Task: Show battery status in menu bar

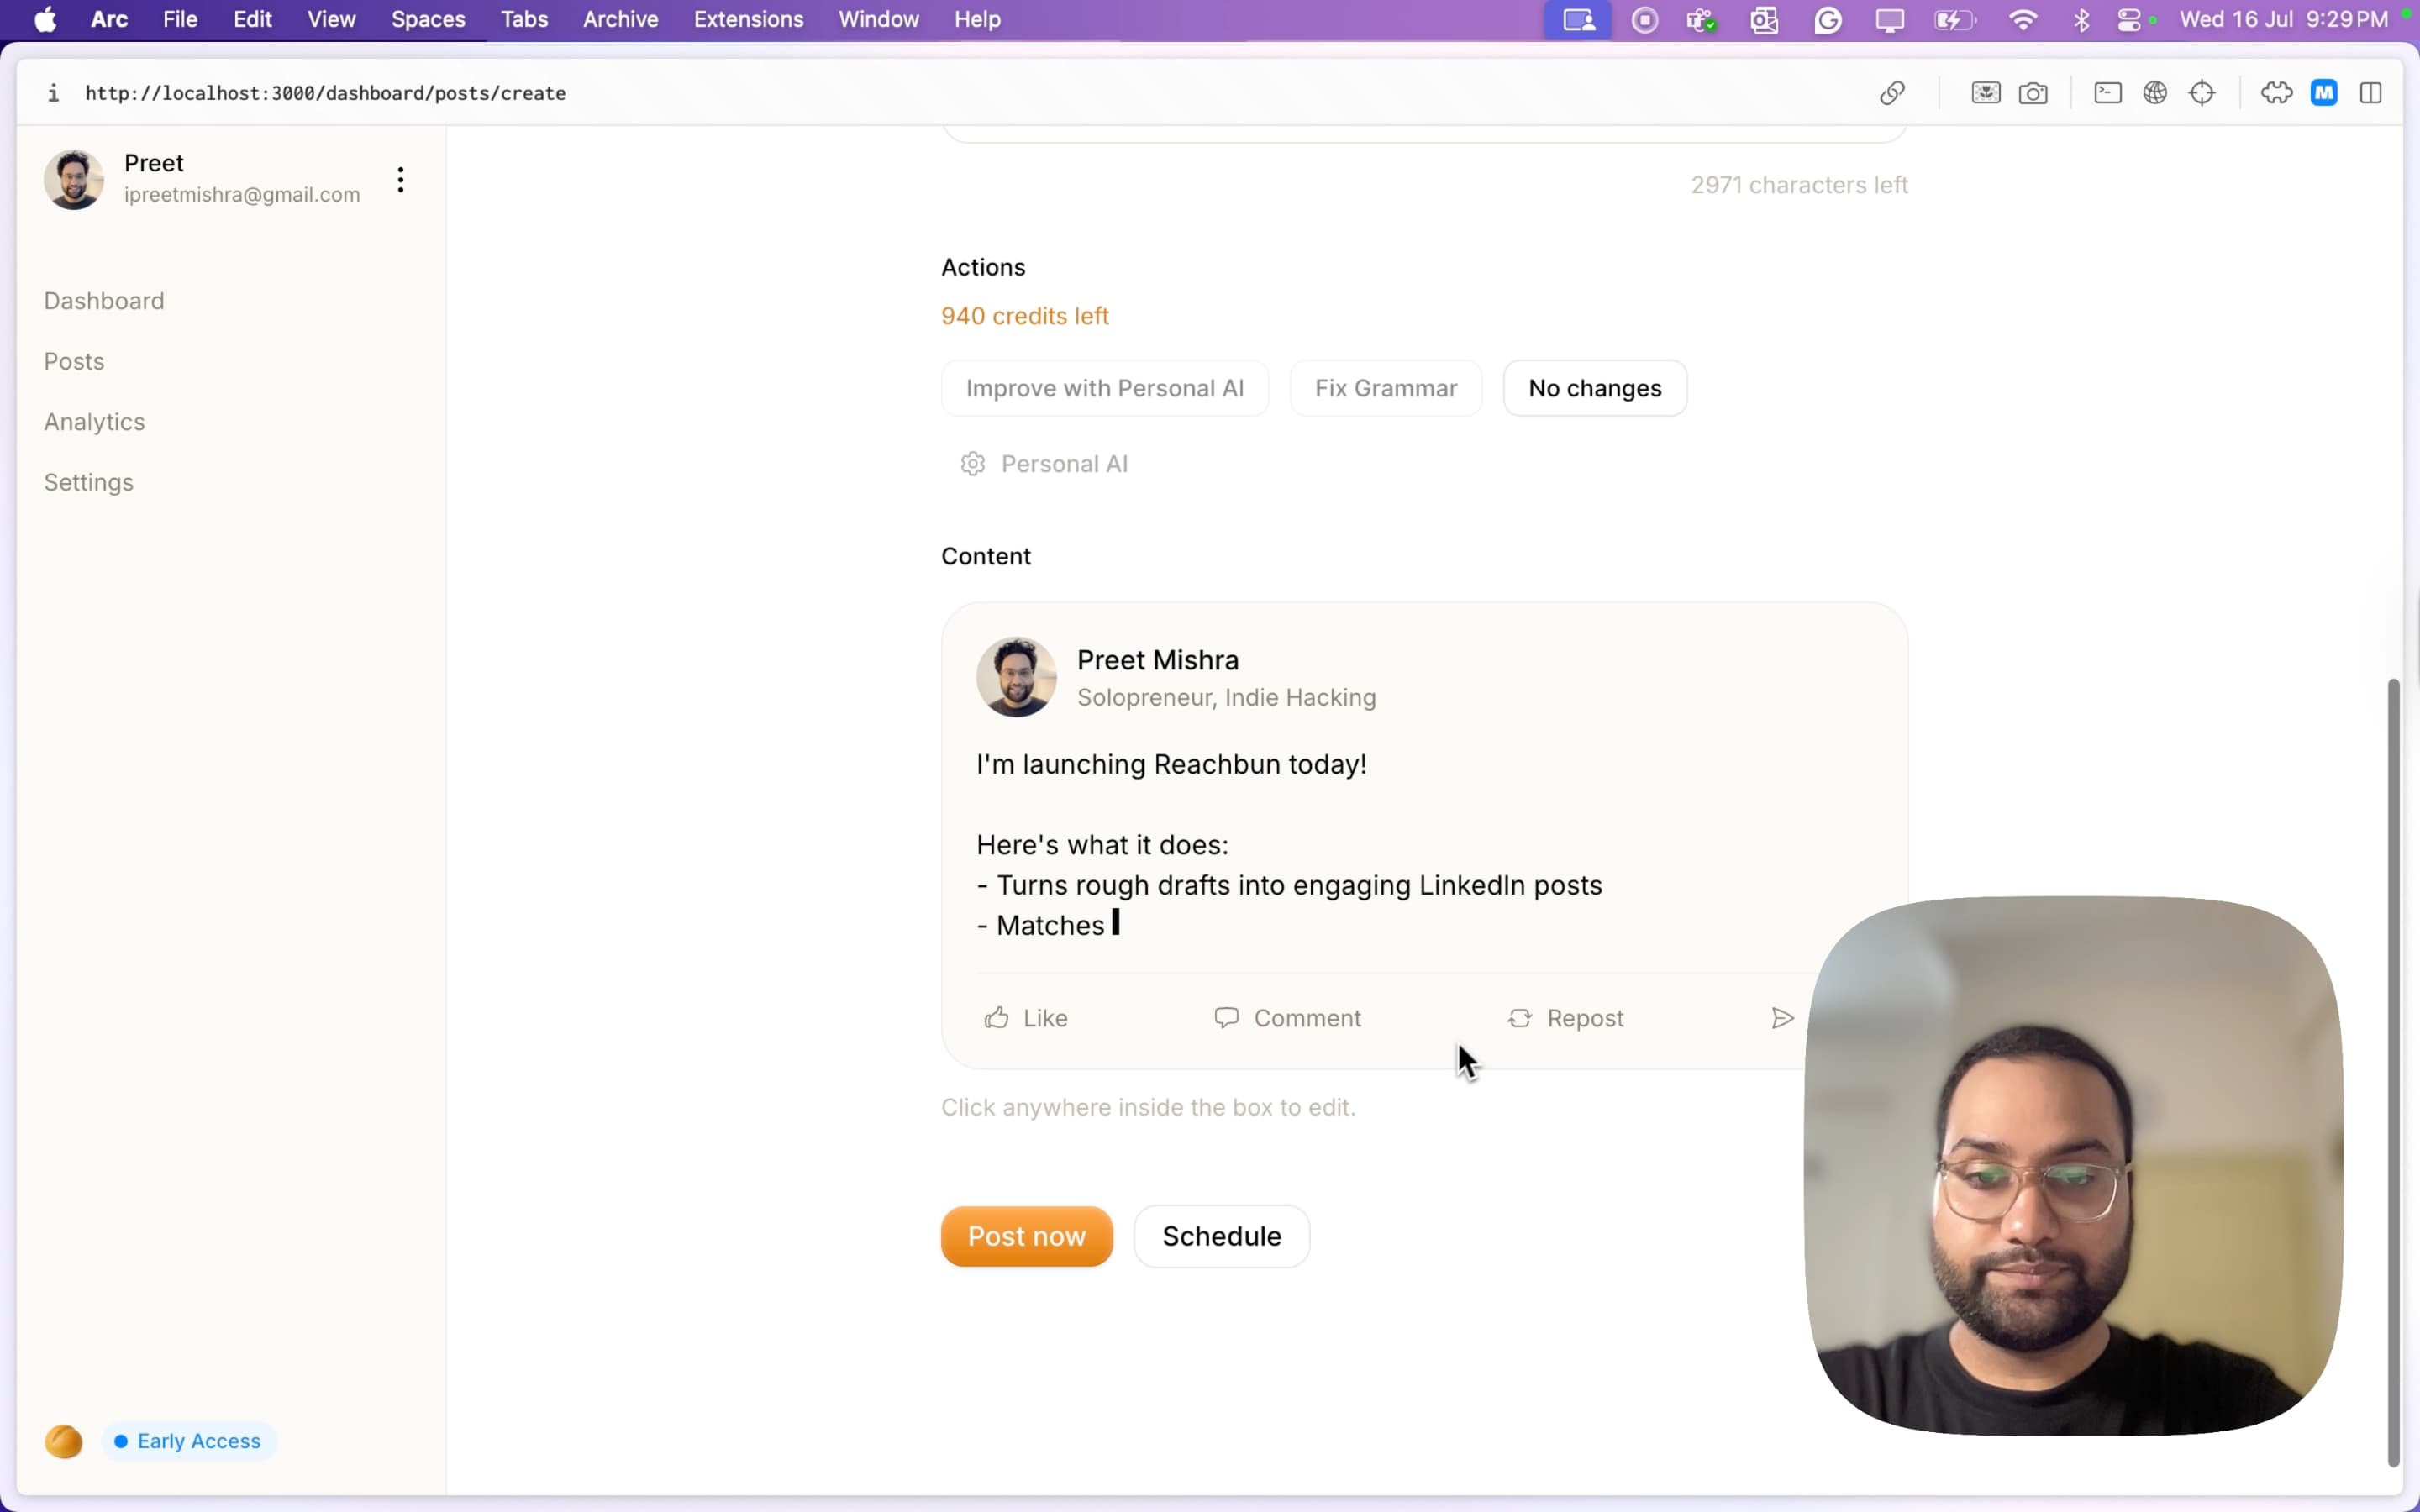Action: [x=1955, y=20]
